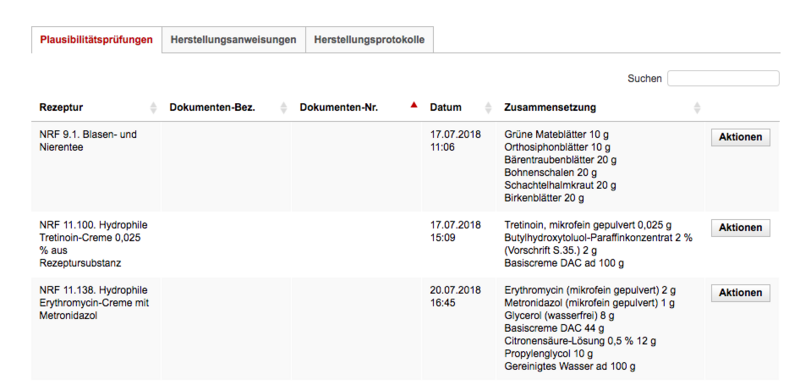Select the NRF 11.138. Erythromycin-Creme entry

tap(93, 303)
